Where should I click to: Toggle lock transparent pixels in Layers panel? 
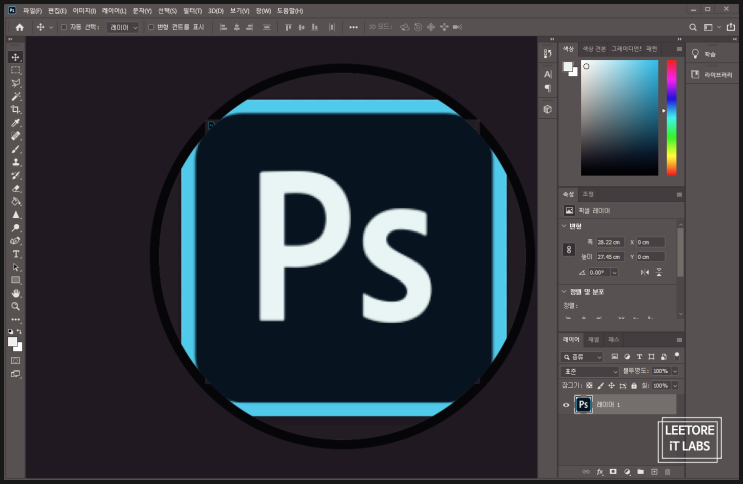(x=589, y=386)
